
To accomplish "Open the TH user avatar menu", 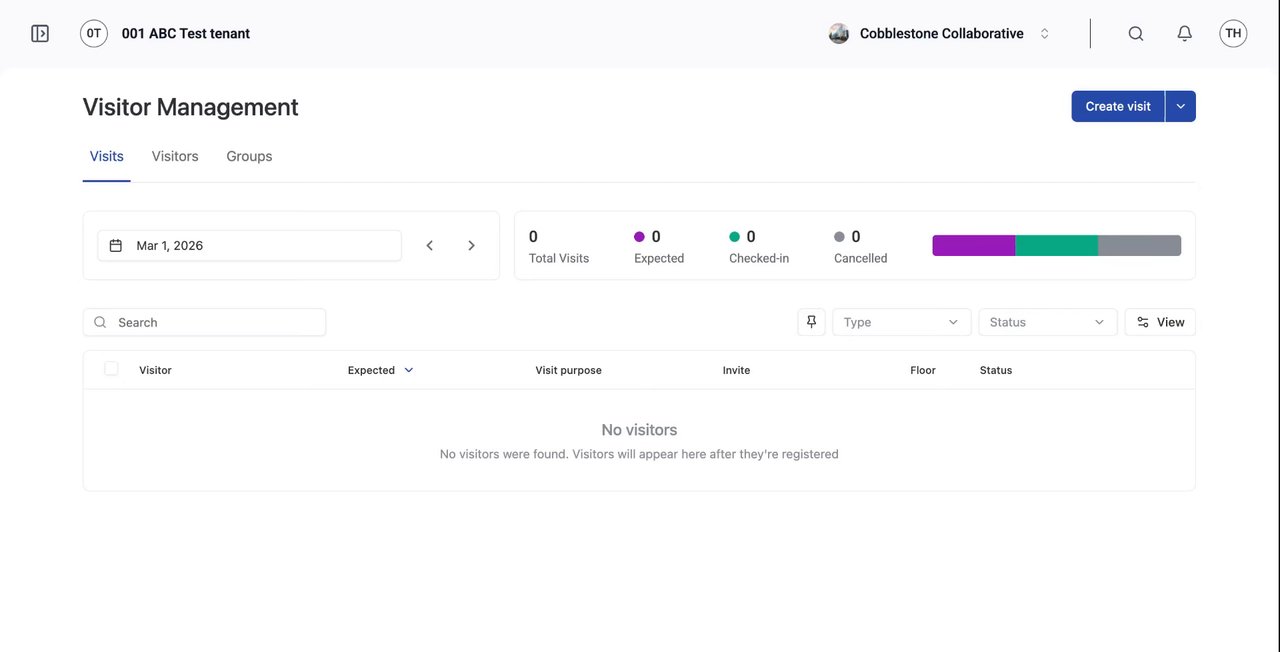I will point(1233,34).
